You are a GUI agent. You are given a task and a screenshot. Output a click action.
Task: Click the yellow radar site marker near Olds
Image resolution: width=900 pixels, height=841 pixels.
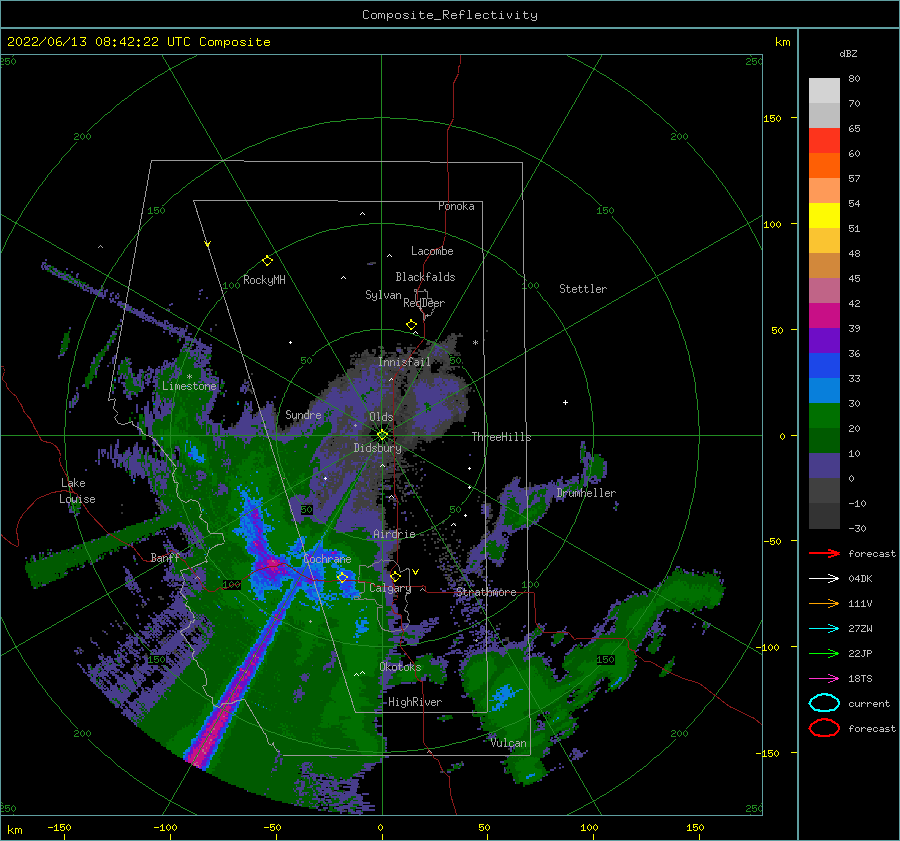pyautogui.click(x=382, y=435)
